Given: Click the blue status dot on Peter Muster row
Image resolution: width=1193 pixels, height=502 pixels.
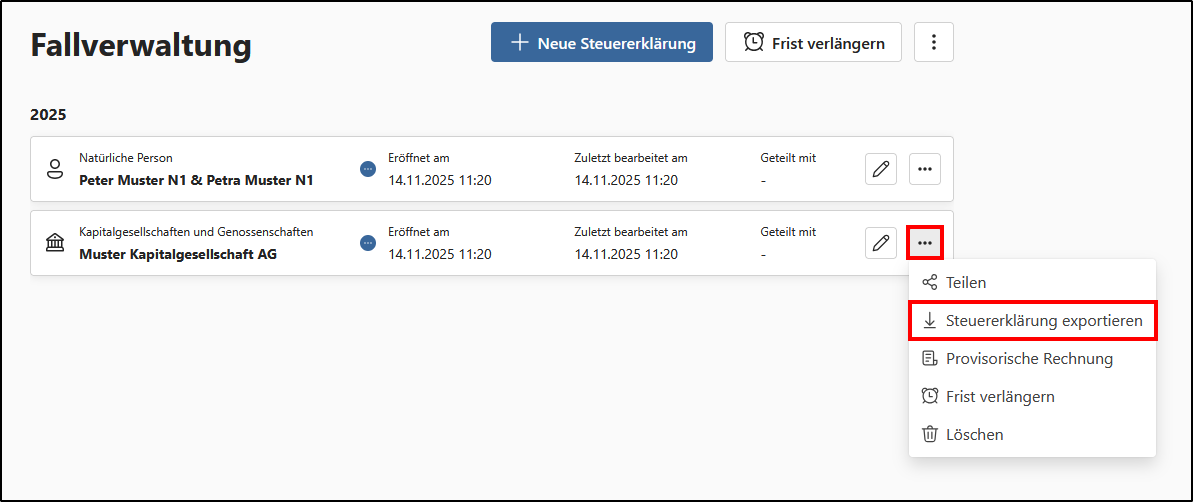Looking at the screenshot, I should coord(368,169).
